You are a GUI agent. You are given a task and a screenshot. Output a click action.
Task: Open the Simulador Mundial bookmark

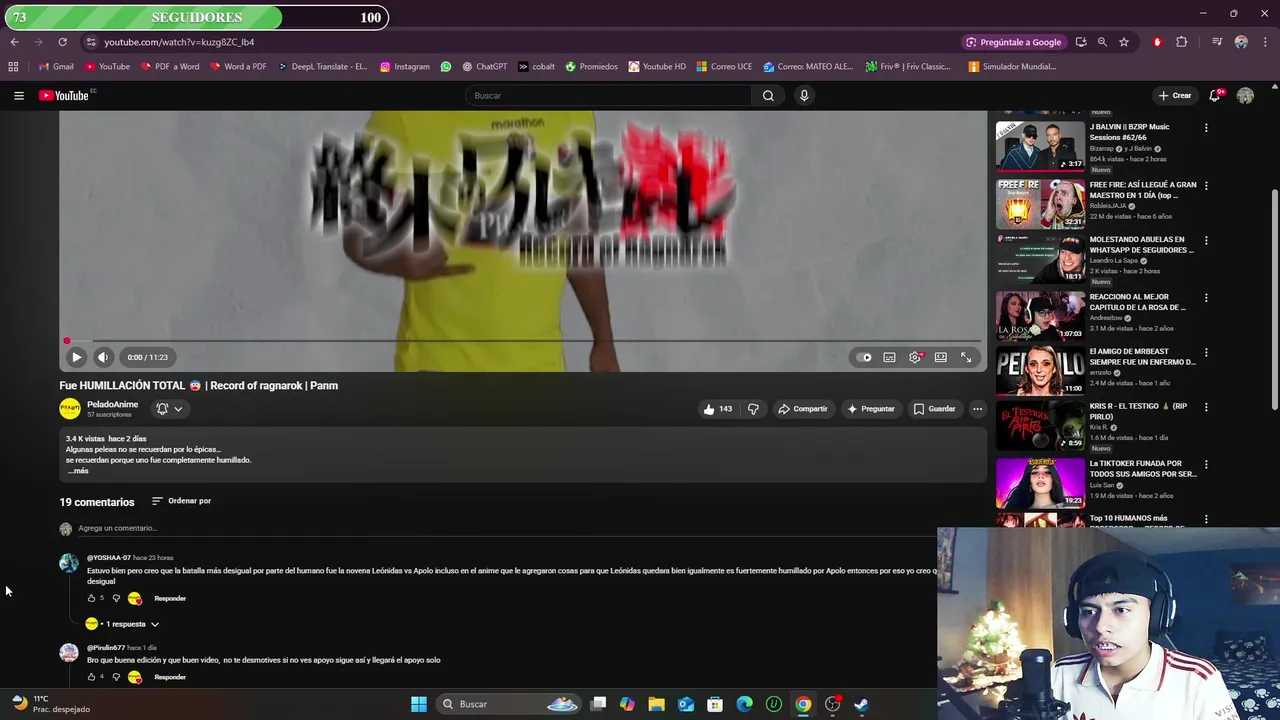[x=1012, y=66]
